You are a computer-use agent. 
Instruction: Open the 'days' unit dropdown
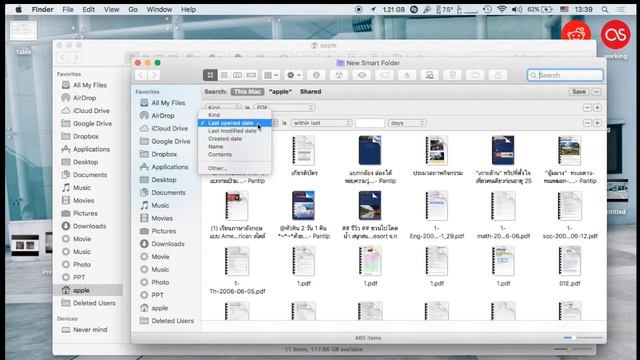(407, 123)
